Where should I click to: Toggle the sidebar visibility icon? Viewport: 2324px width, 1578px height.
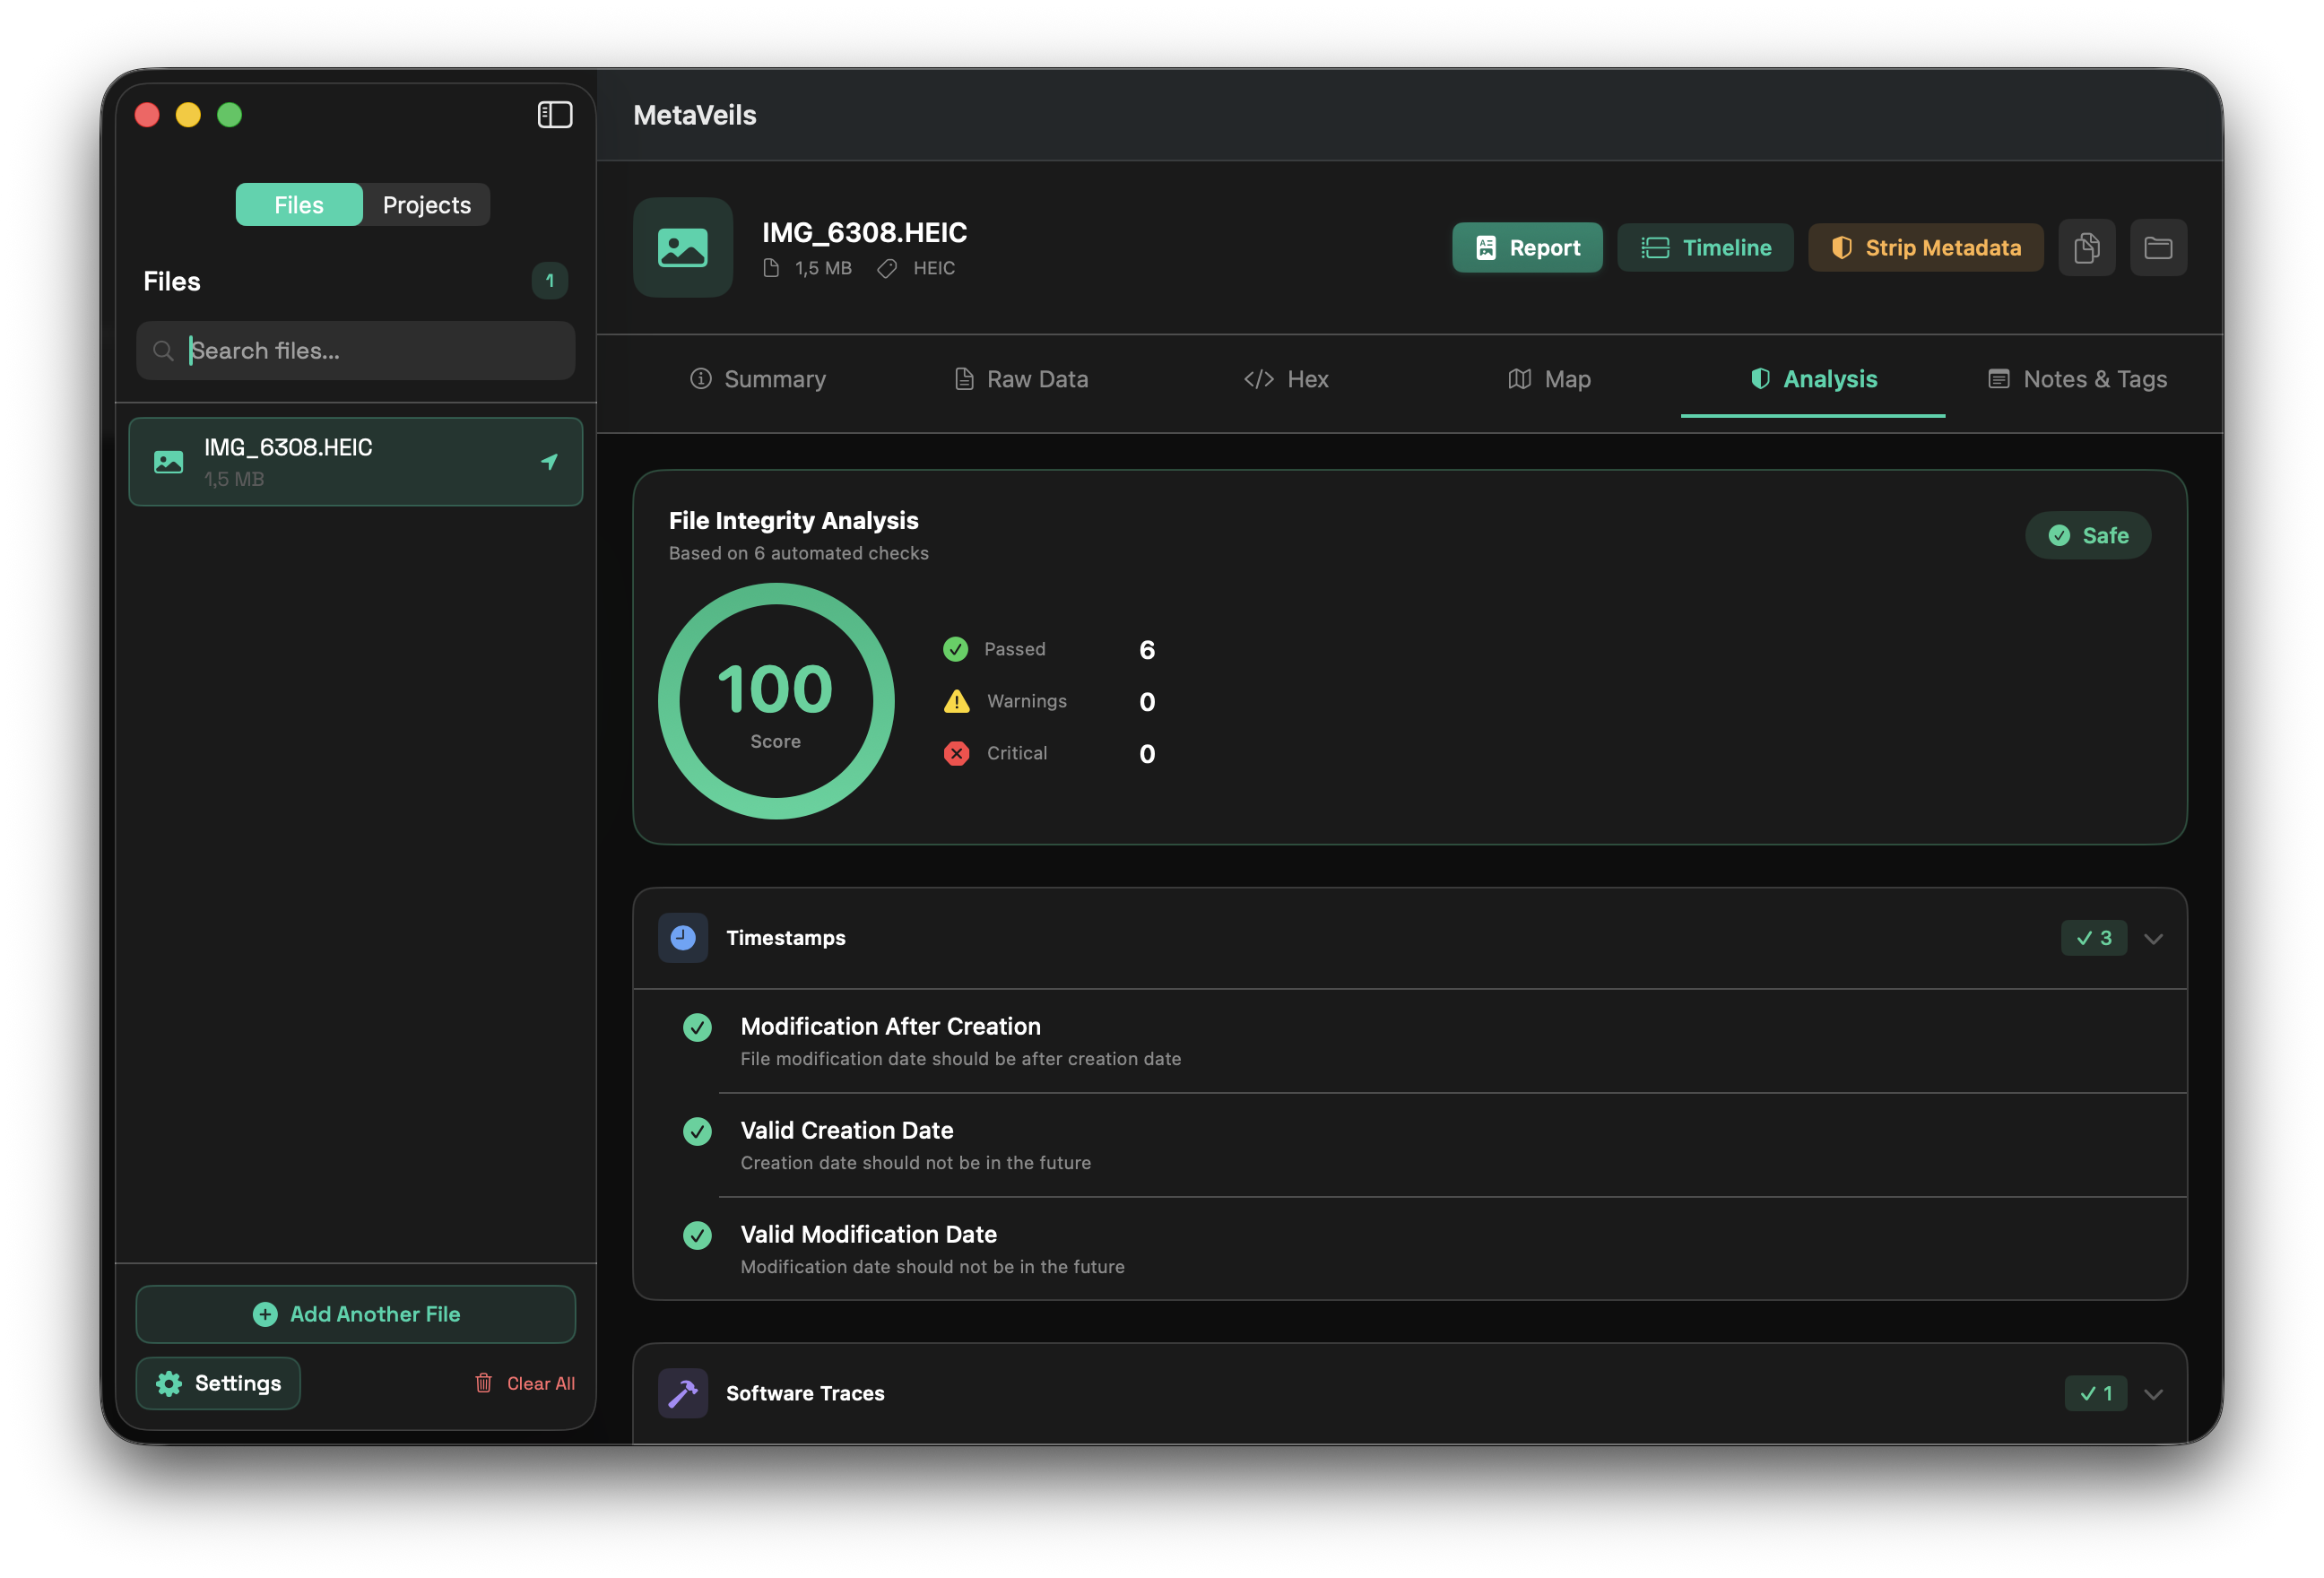pyautogui.click(x=555, y=115)
